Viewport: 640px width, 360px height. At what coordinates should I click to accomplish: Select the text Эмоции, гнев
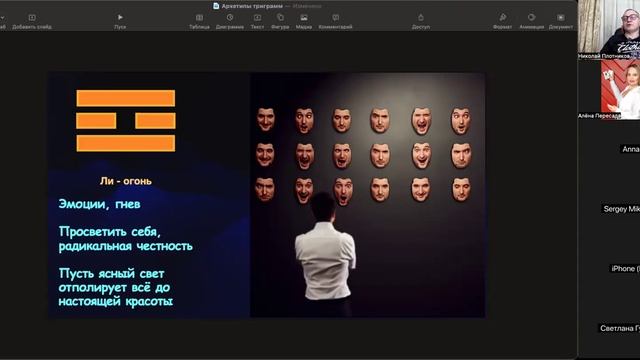tap(100, 204)
